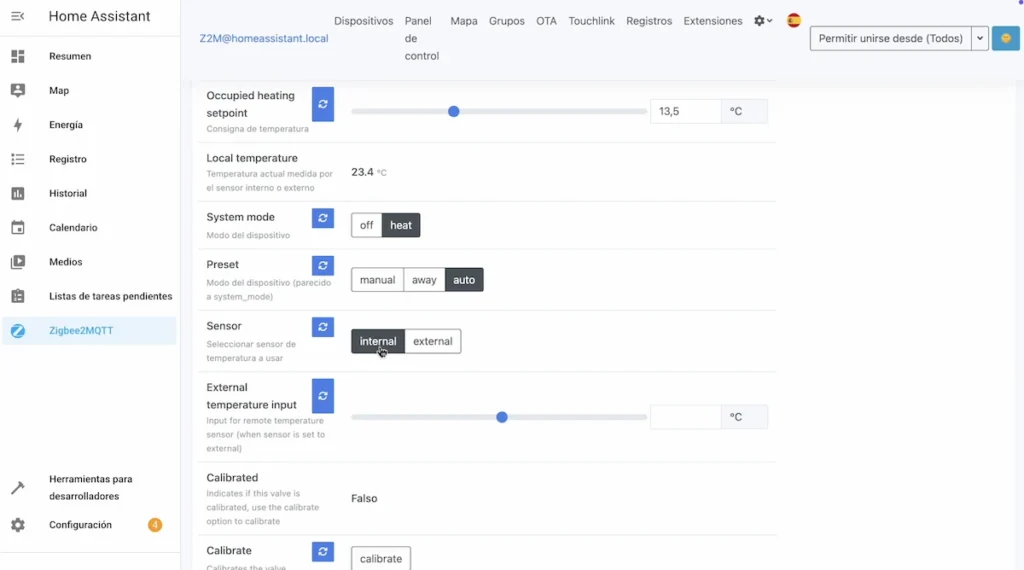The height and width of the screenshot is (570, 1024).
Task: Open the Configuración gear icon
Action: pyautogui.click(x=18, y=525)
